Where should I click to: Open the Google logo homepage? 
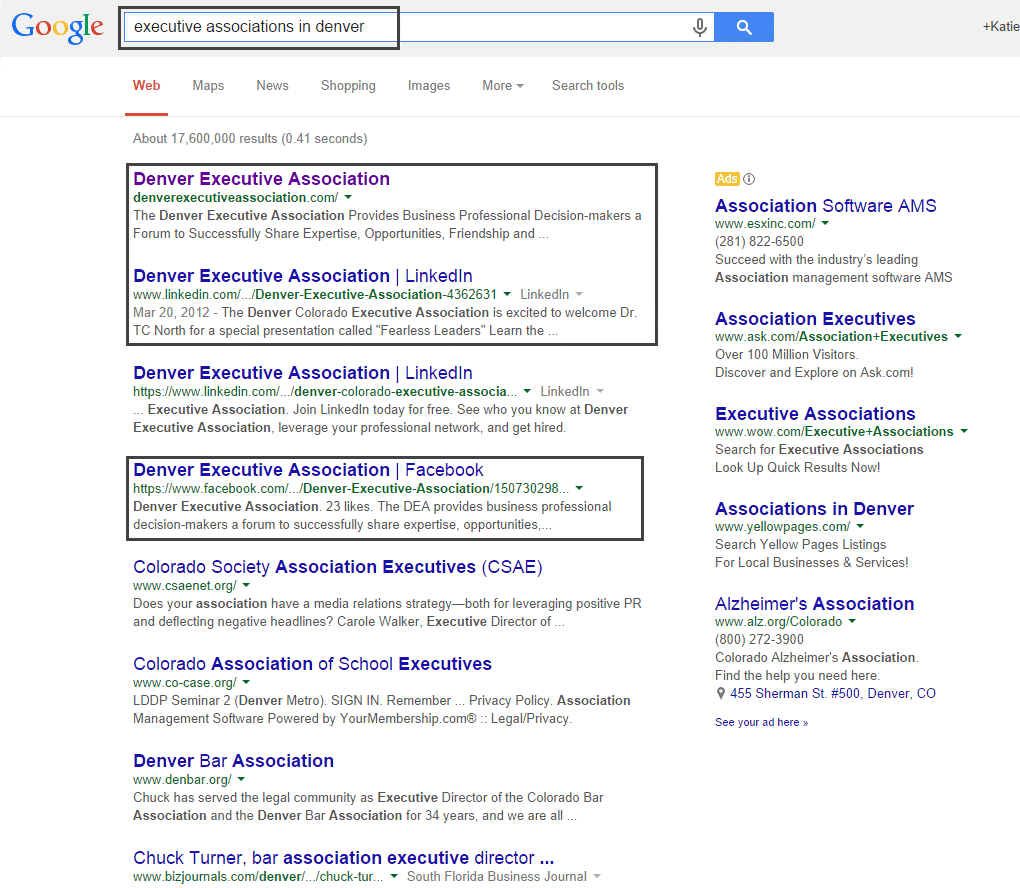(x=57, y=27)
